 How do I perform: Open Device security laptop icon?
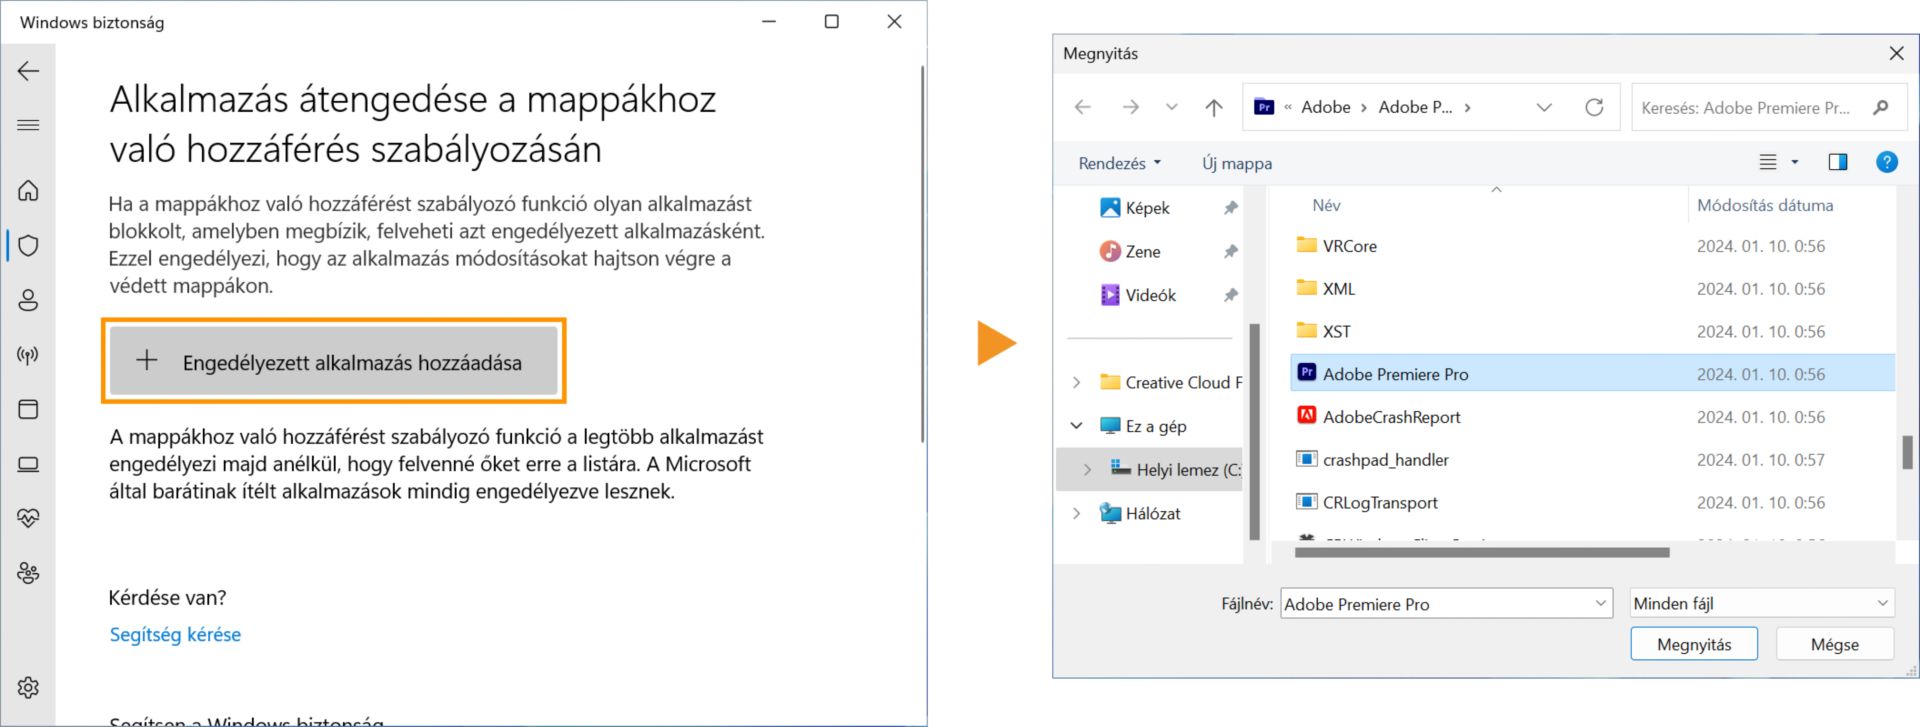click(x=28, y=464)
